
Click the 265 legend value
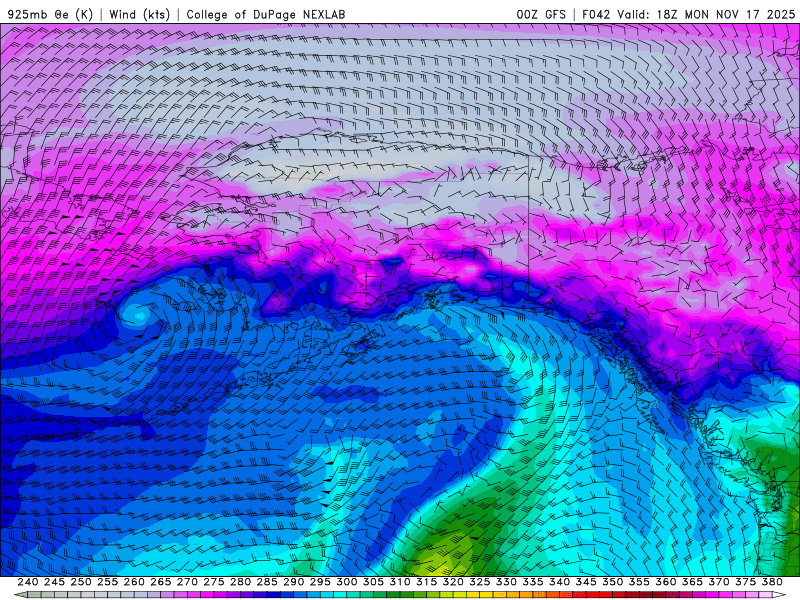161,582
